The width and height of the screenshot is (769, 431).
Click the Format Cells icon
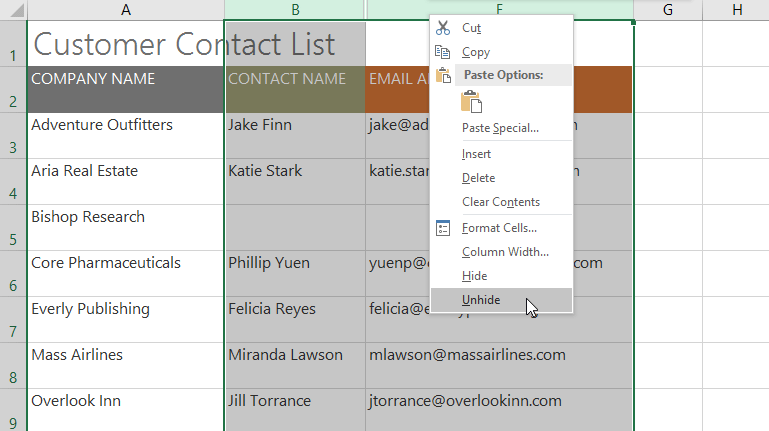coord(443,228)
